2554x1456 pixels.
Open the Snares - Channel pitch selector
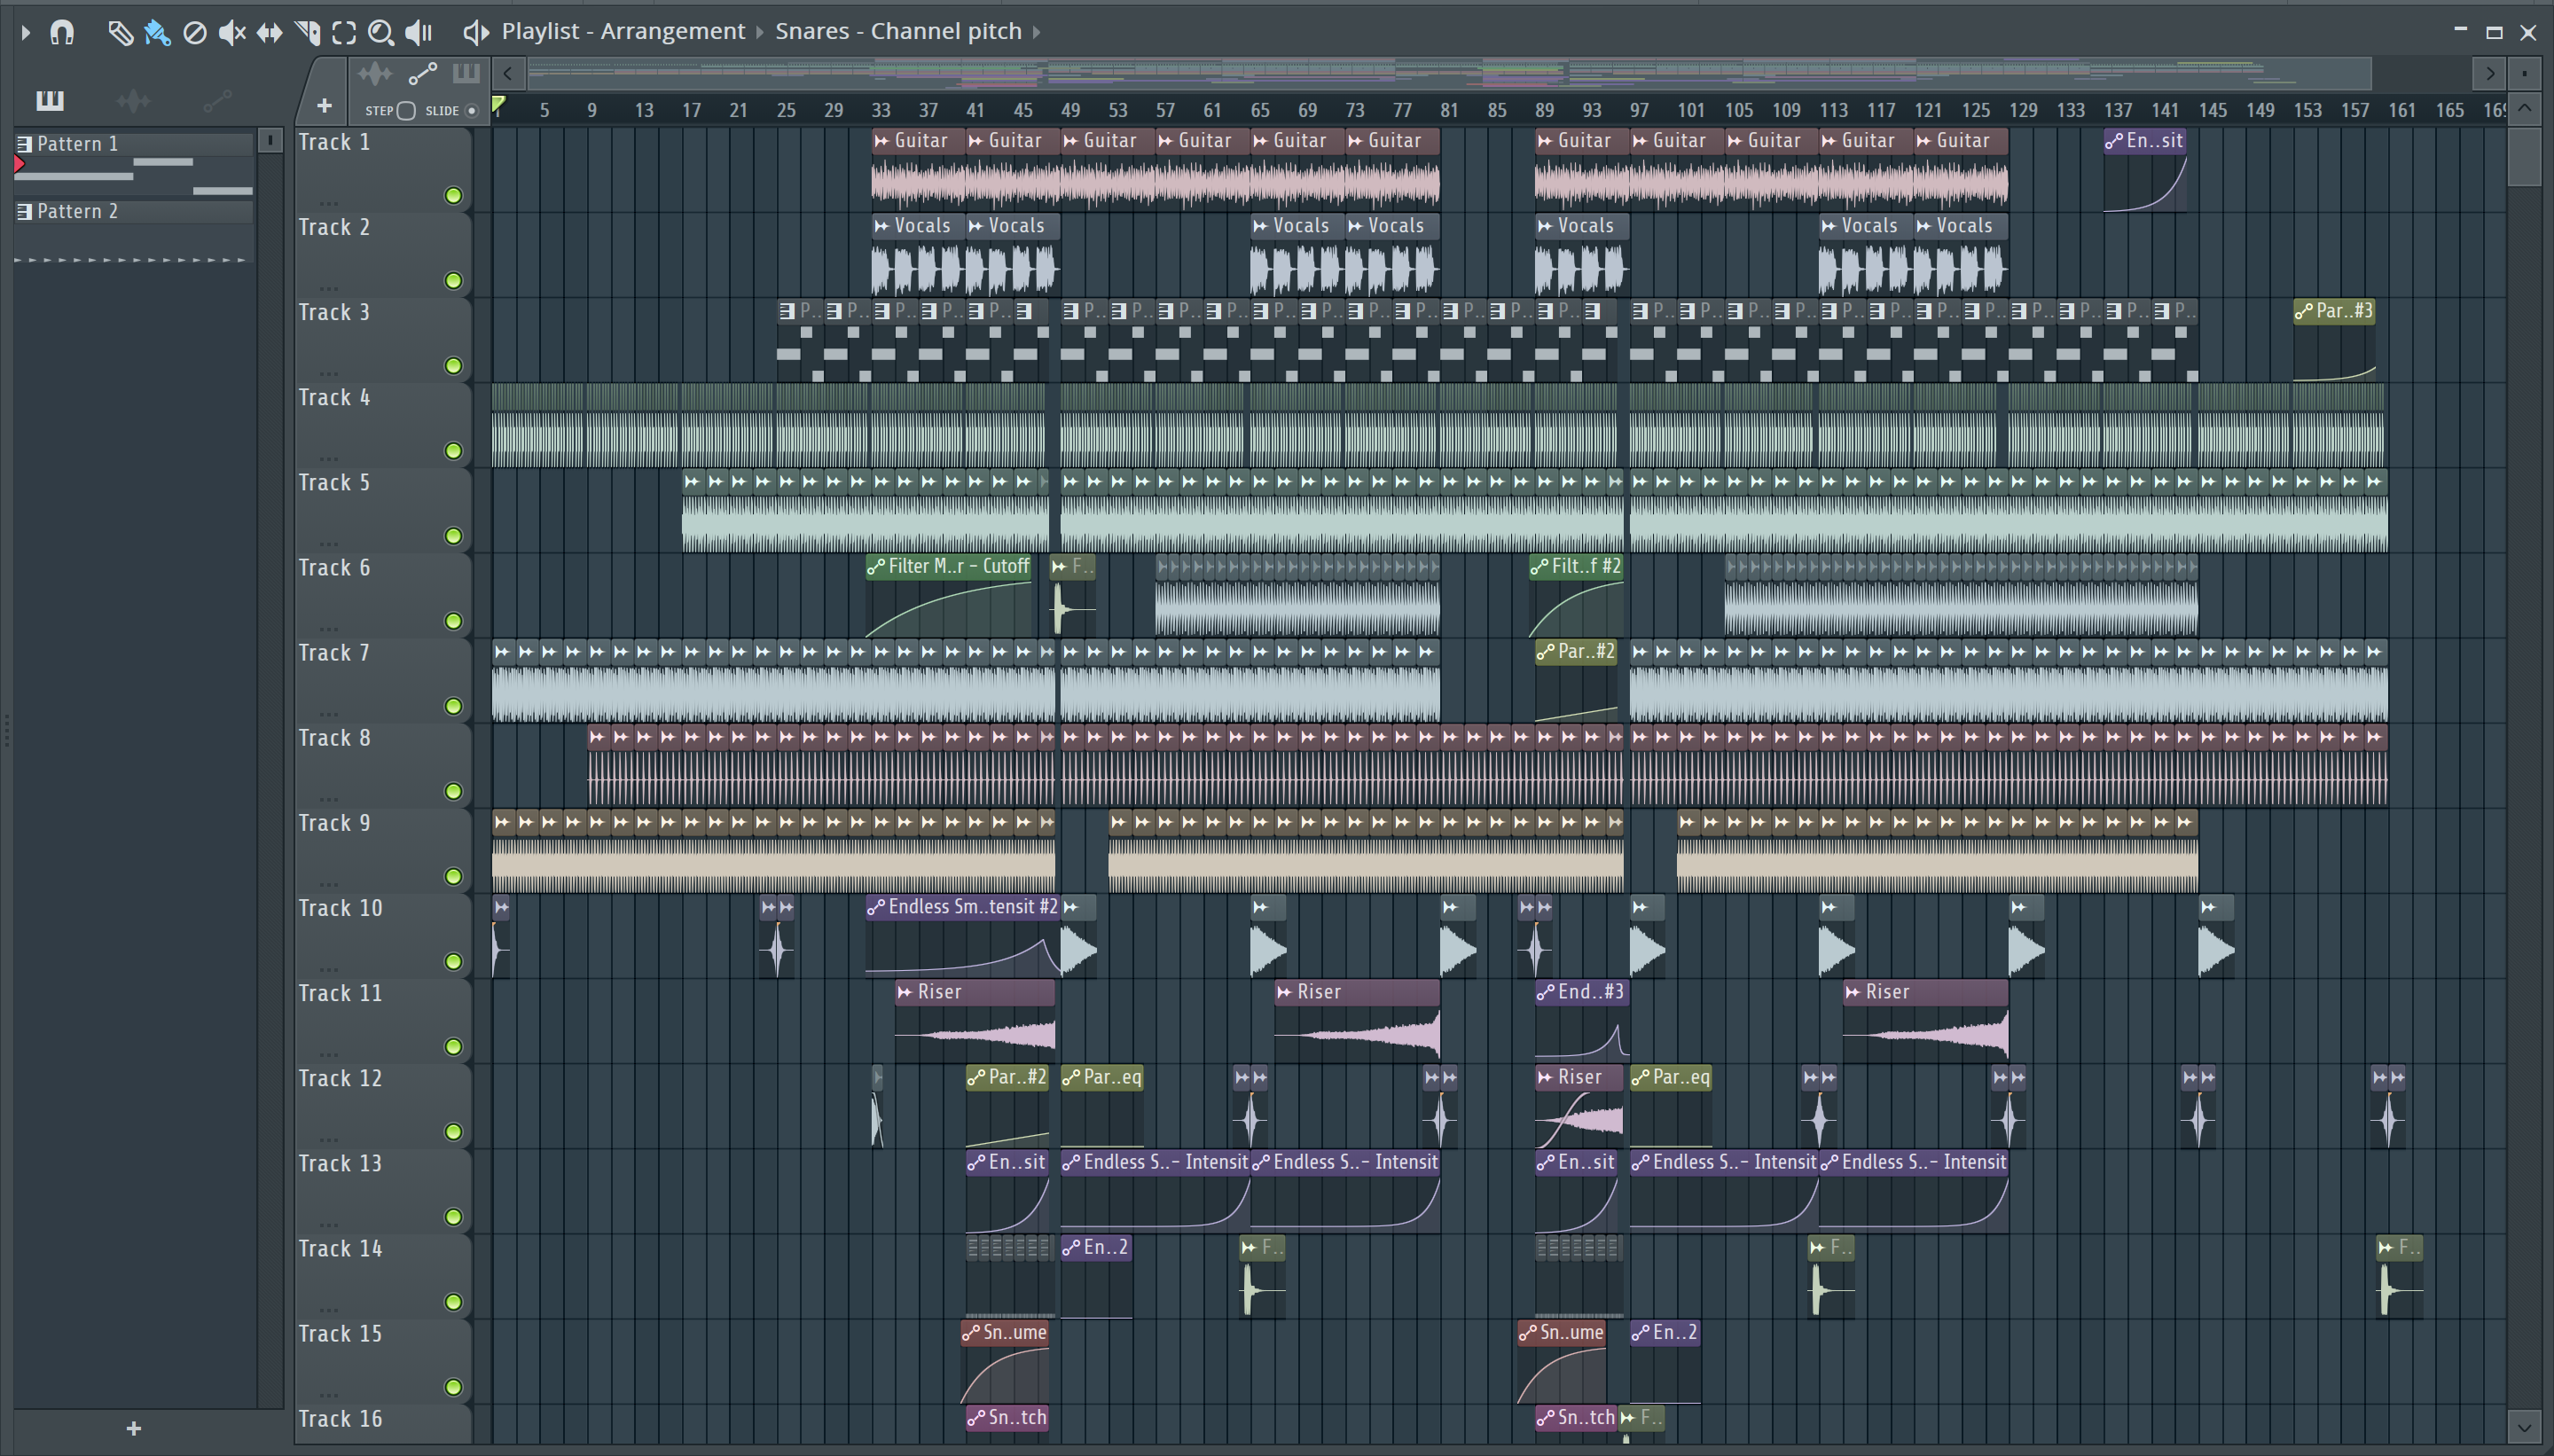click(x=898, y=32)
